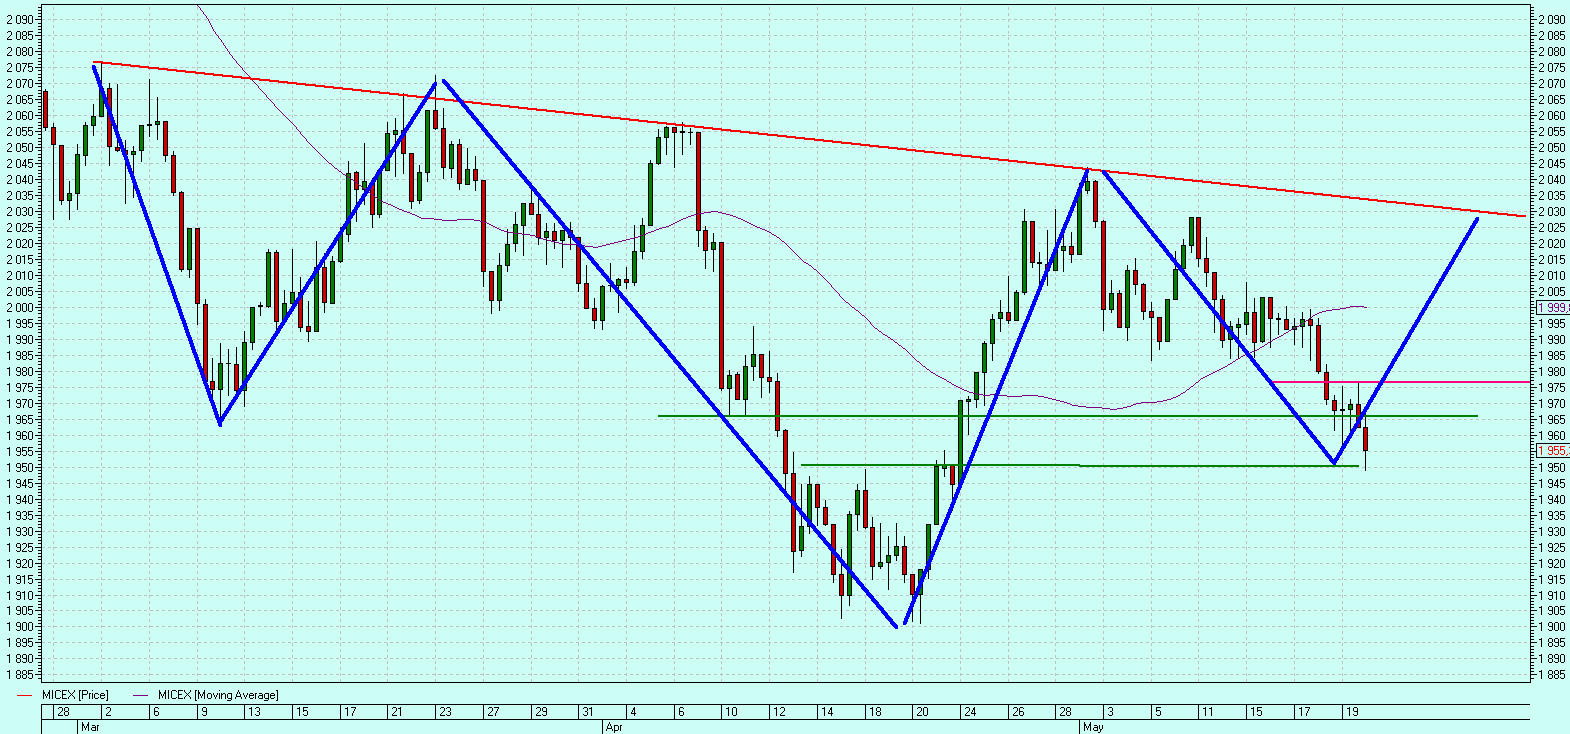This screenshot has width=1570, height=734.
Task: Click the date label 12 on time axis
Action: 779,712
